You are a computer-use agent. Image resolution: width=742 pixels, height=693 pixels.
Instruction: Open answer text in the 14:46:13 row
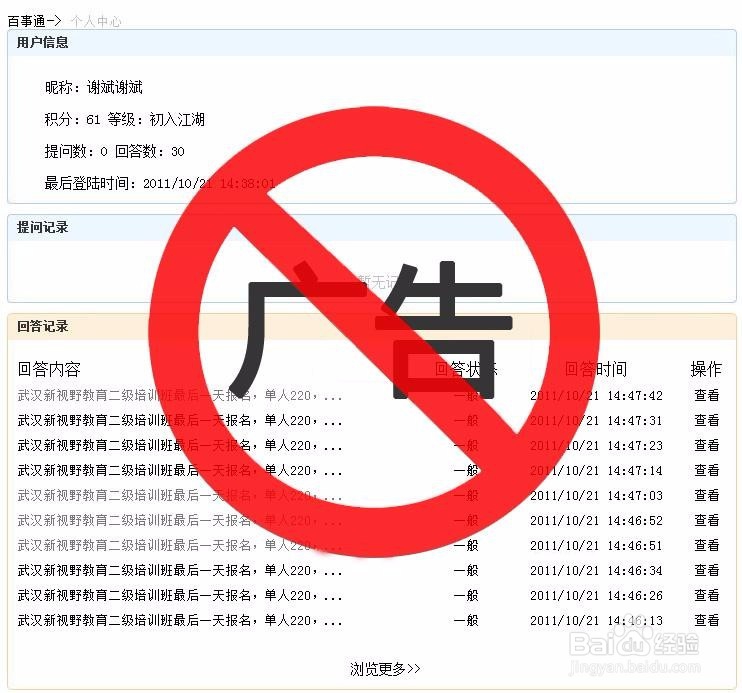pyautogui.click(x=180, y=621)
